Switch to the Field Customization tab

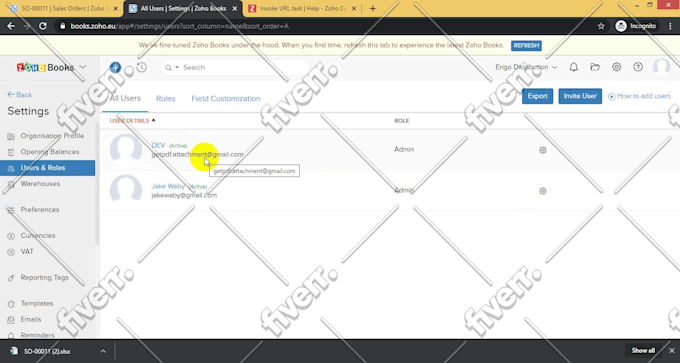point(226,99)
